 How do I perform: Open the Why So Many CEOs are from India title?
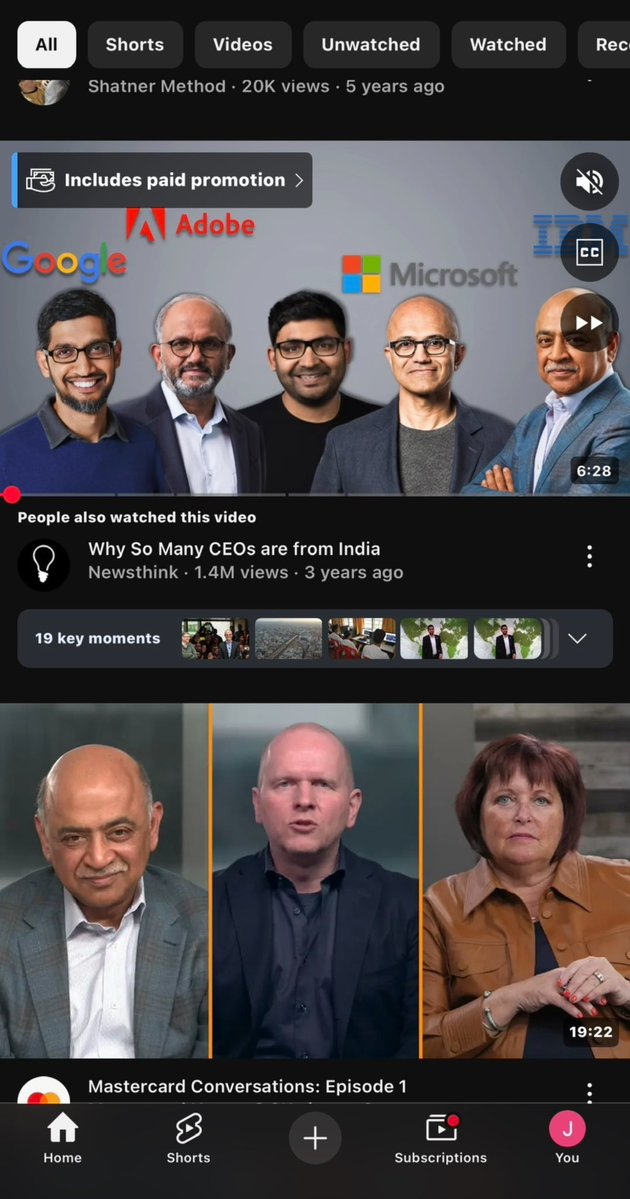click(234, 549)
